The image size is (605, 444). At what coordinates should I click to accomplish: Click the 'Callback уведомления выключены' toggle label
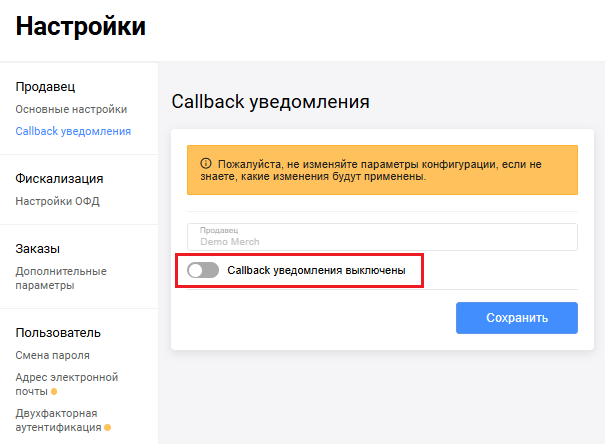pyautogui.click(x=316, y=270)
